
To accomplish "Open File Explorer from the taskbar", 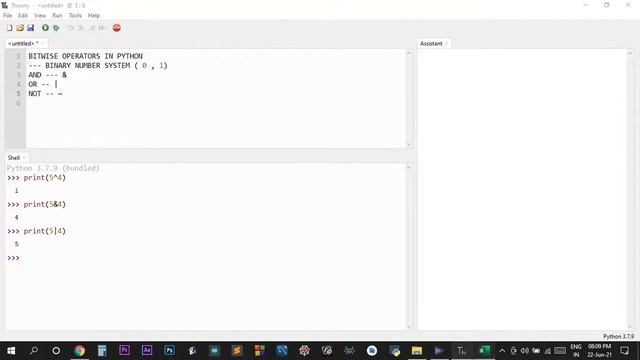I will 417,351.
